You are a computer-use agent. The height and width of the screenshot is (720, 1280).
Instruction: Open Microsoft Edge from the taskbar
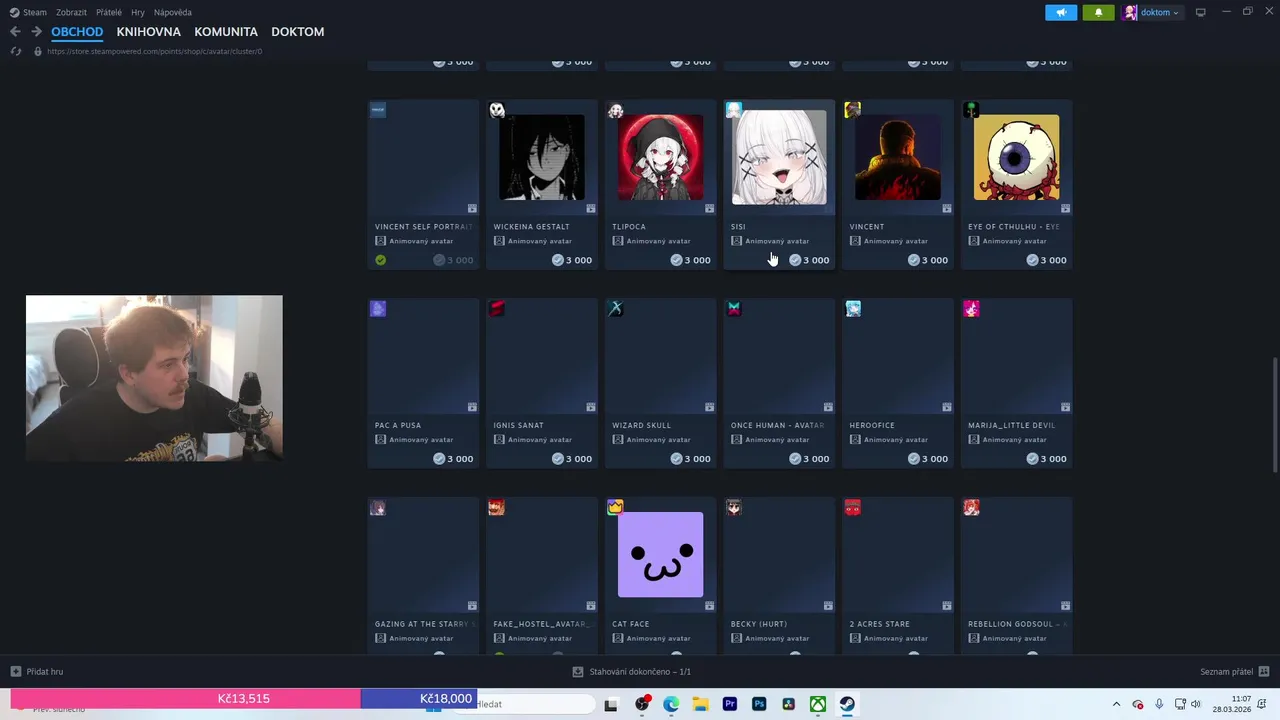click(x=671, y=704)
